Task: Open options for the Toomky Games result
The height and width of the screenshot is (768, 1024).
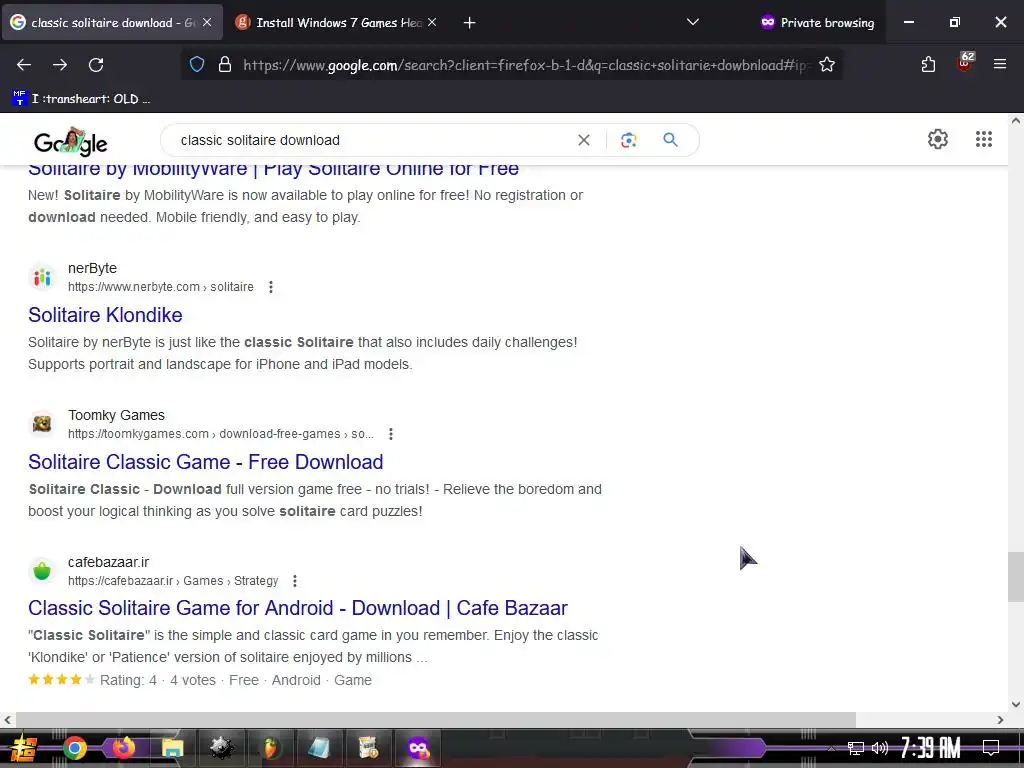Action: pyautogui.click(x=391, y=434)
